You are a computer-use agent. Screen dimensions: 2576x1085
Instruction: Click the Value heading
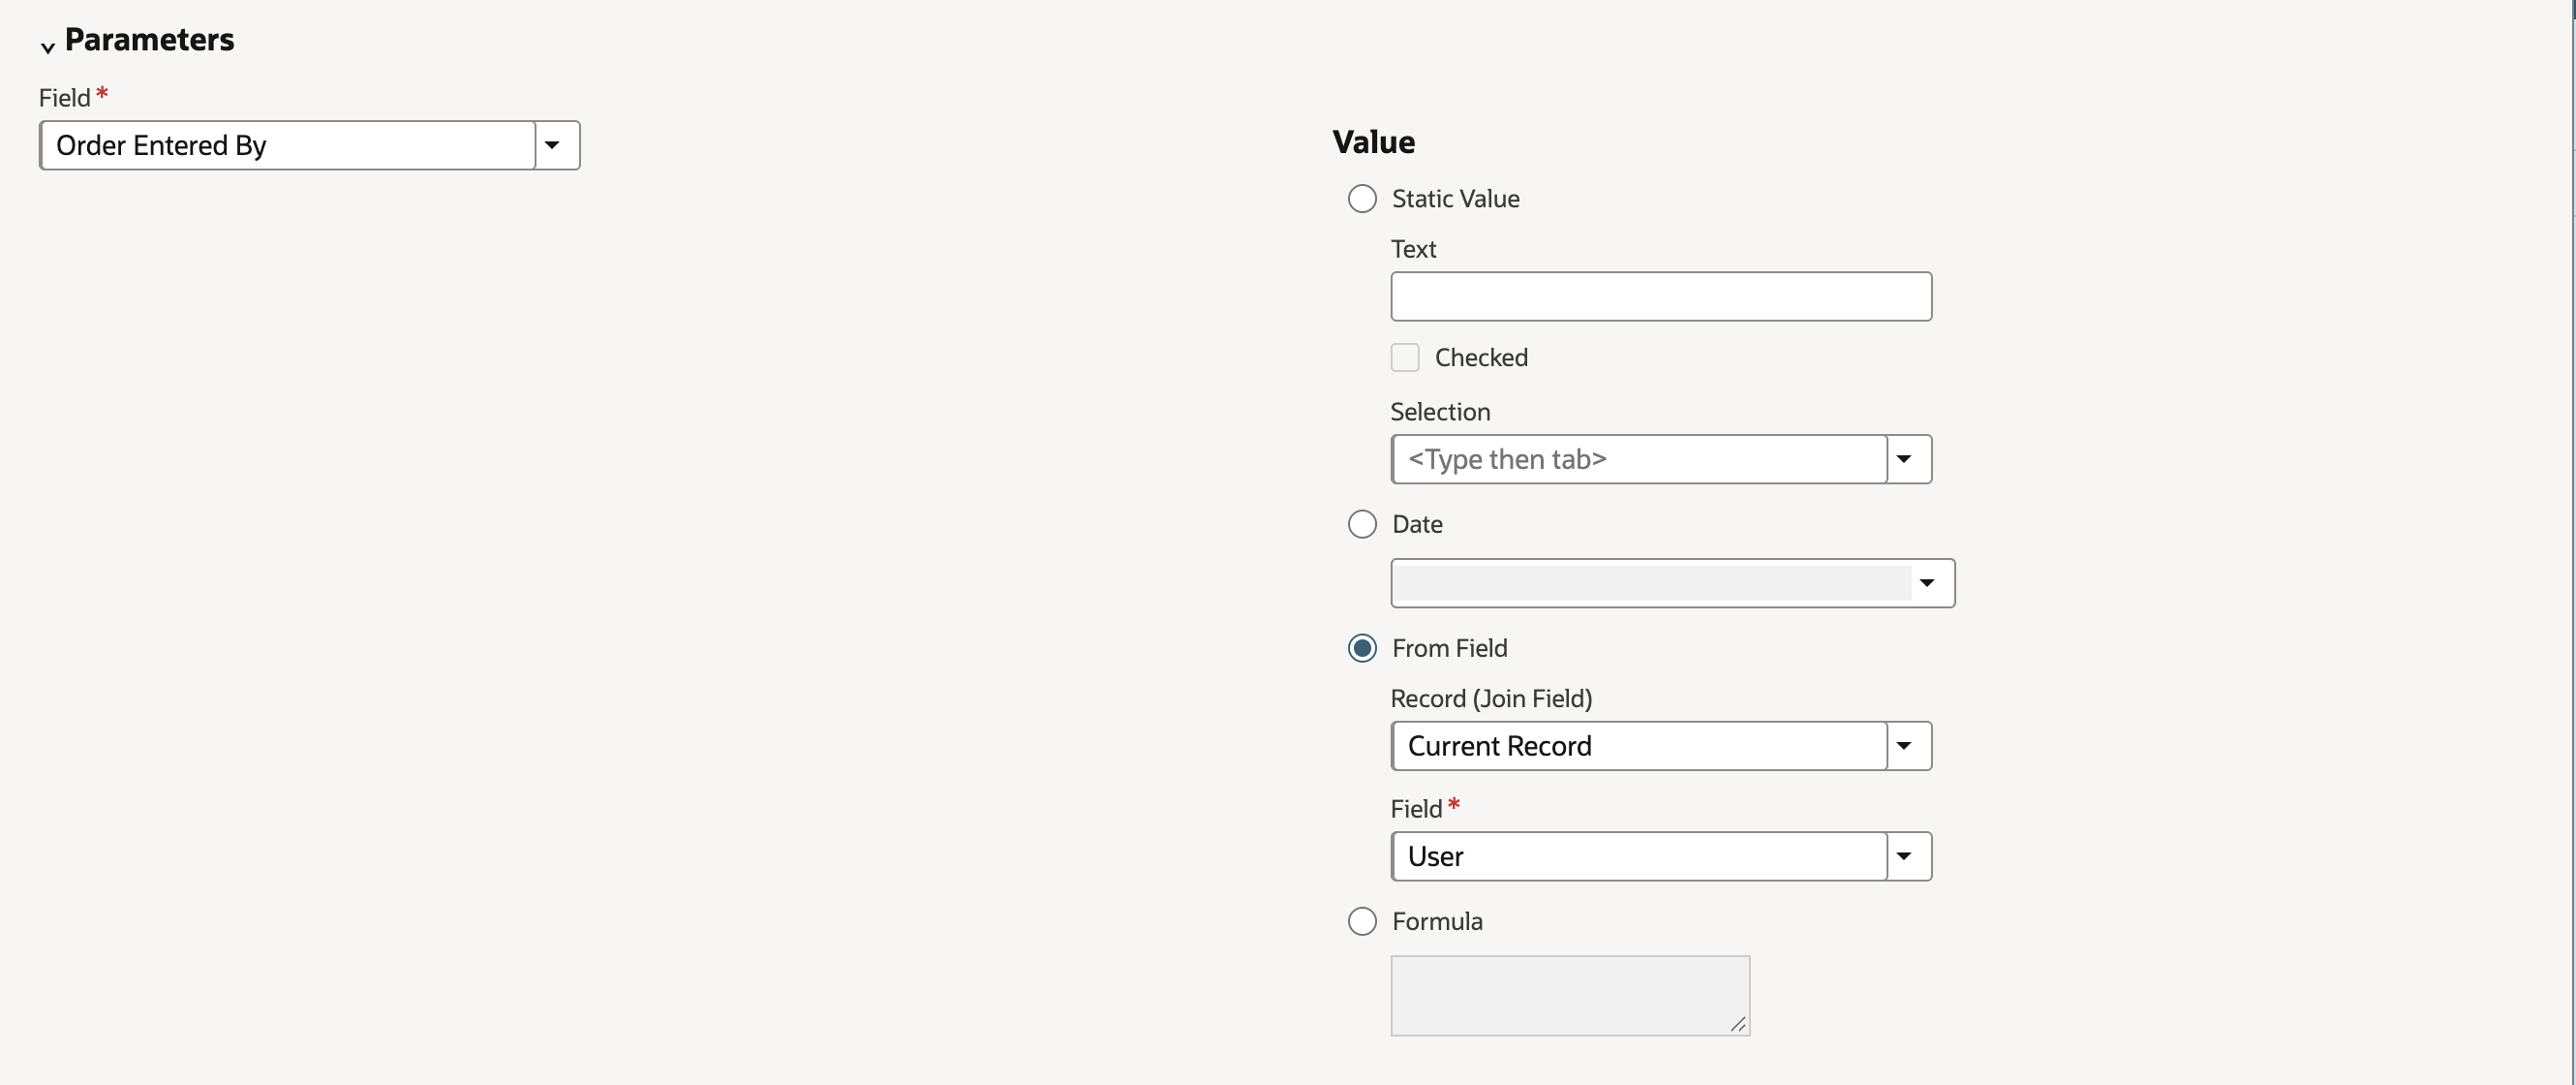[x=1373, y=142]
